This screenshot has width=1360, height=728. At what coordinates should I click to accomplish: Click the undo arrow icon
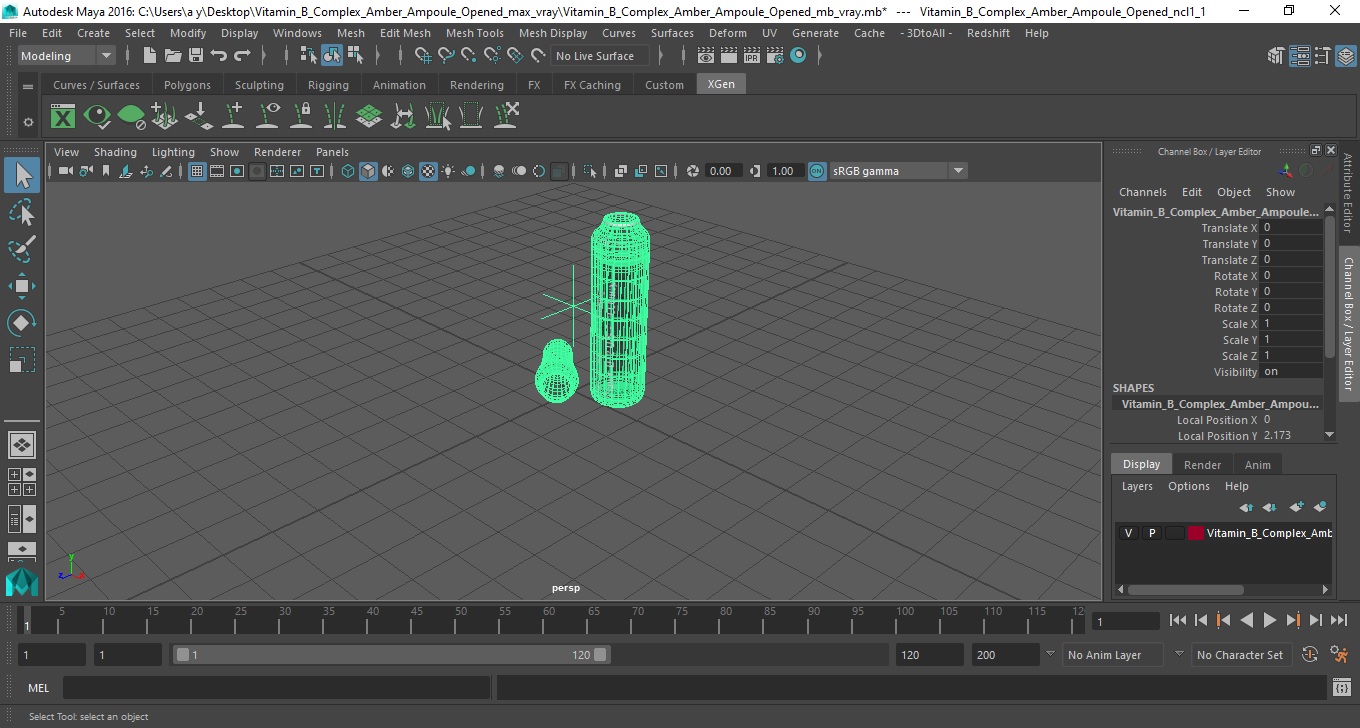click(x=219, y=56)
